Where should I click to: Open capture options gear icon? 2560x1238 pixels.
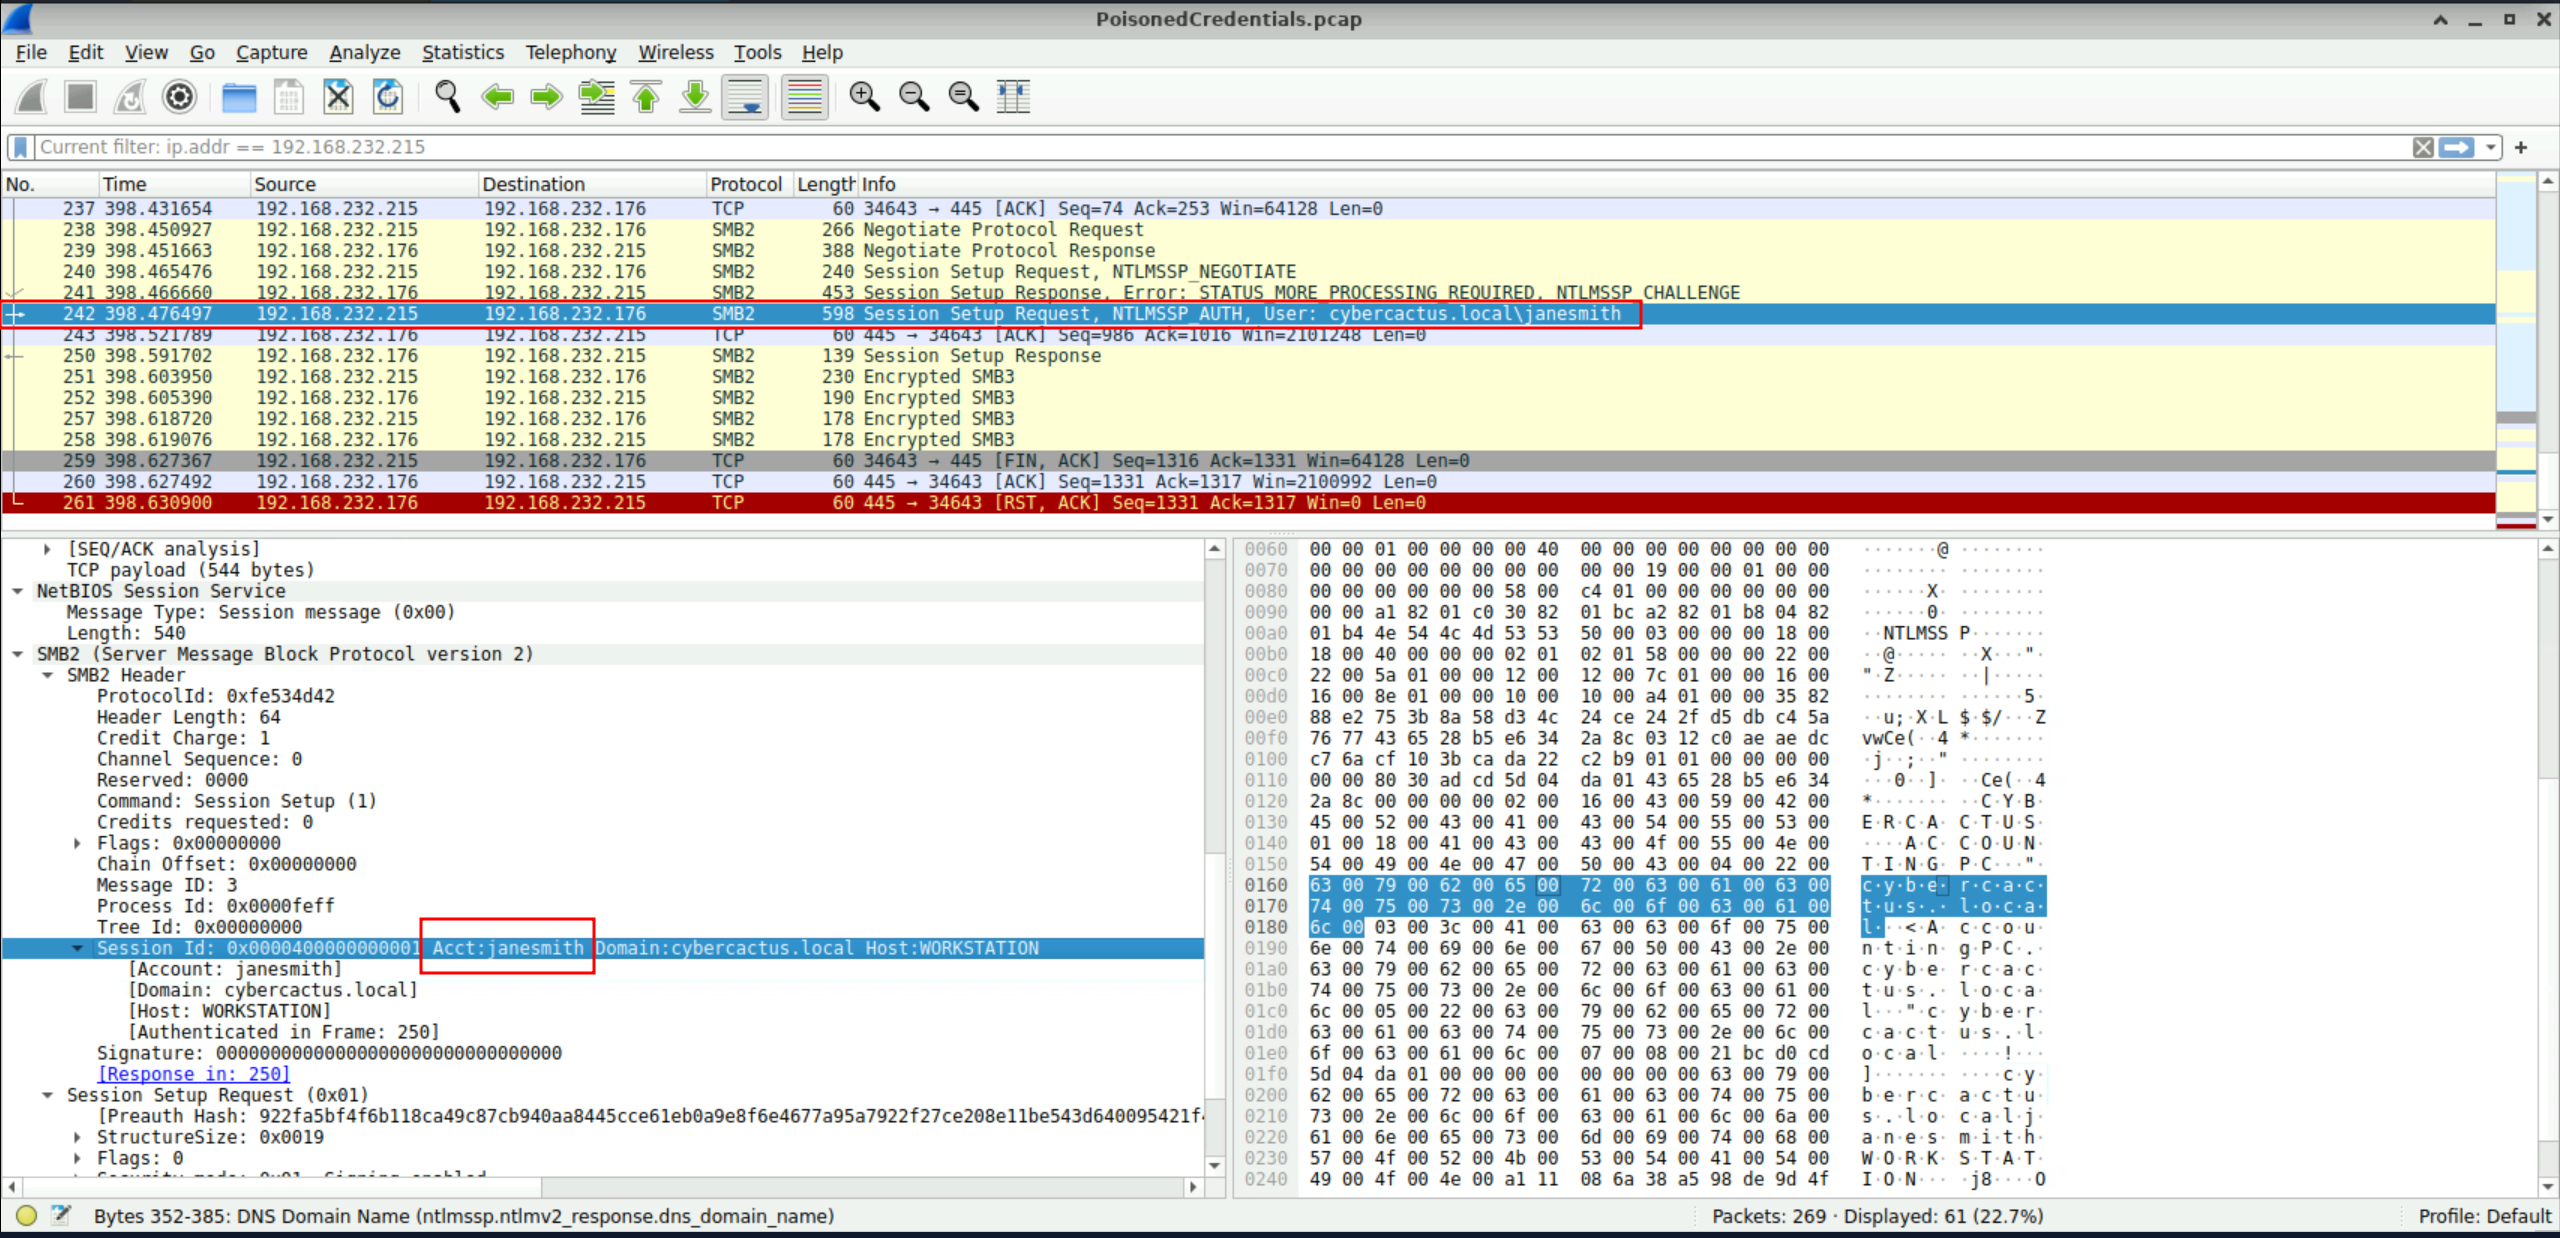tap(180, 97)
